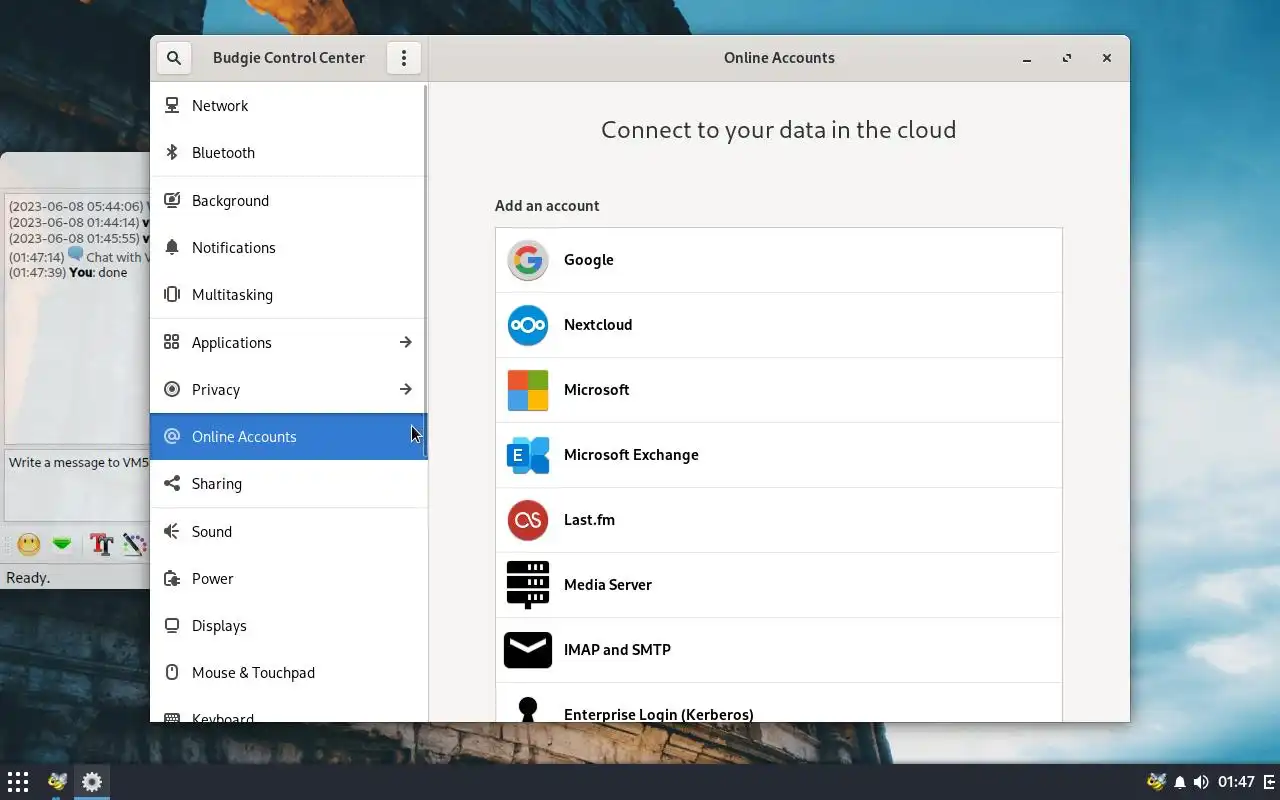Click the IMAP and SMTP envelope icon

[528, 650]
